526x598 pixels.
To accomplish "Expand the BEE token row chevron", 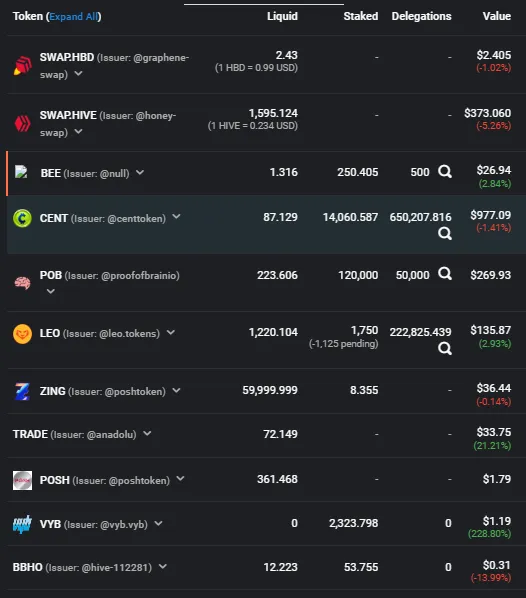I will pyautogui.click(x=140, y=172).
